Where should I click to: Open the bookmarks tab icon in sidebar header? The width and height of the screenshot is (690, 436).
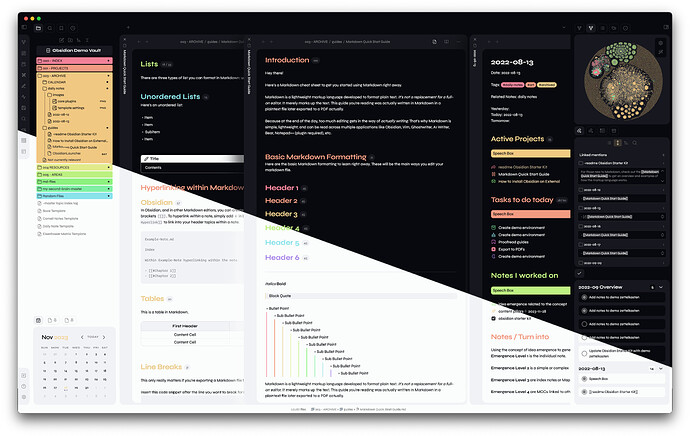(x=61, y=28)
